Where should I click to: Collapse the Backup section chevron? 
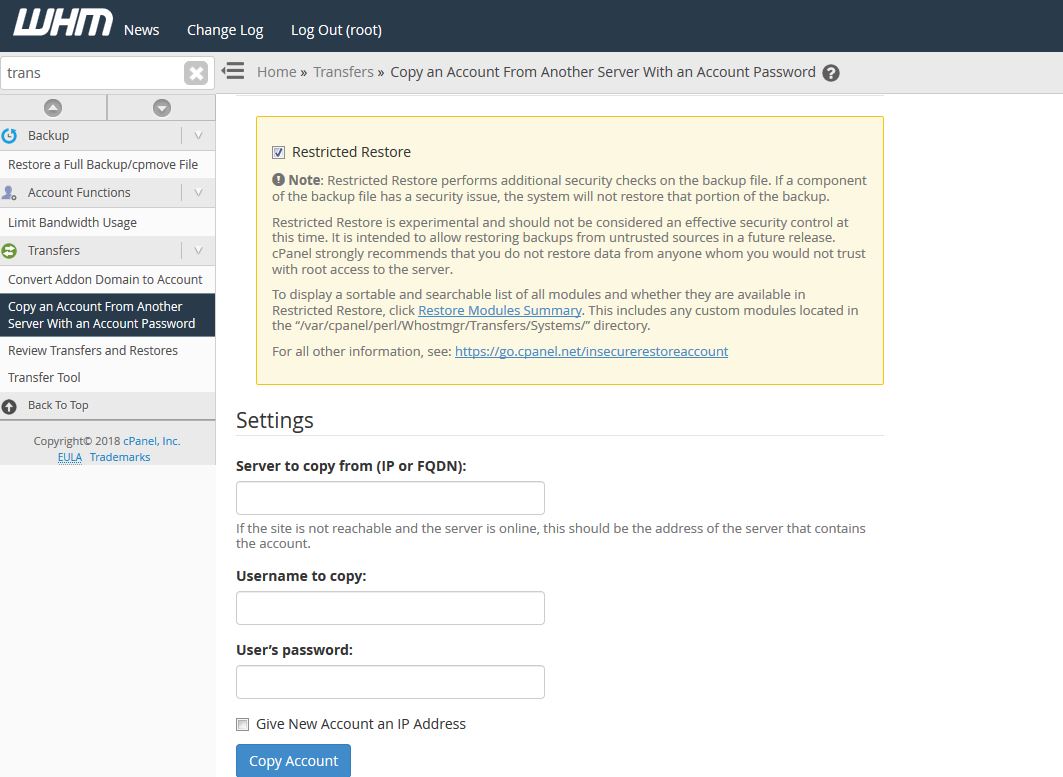coord(198,136)
